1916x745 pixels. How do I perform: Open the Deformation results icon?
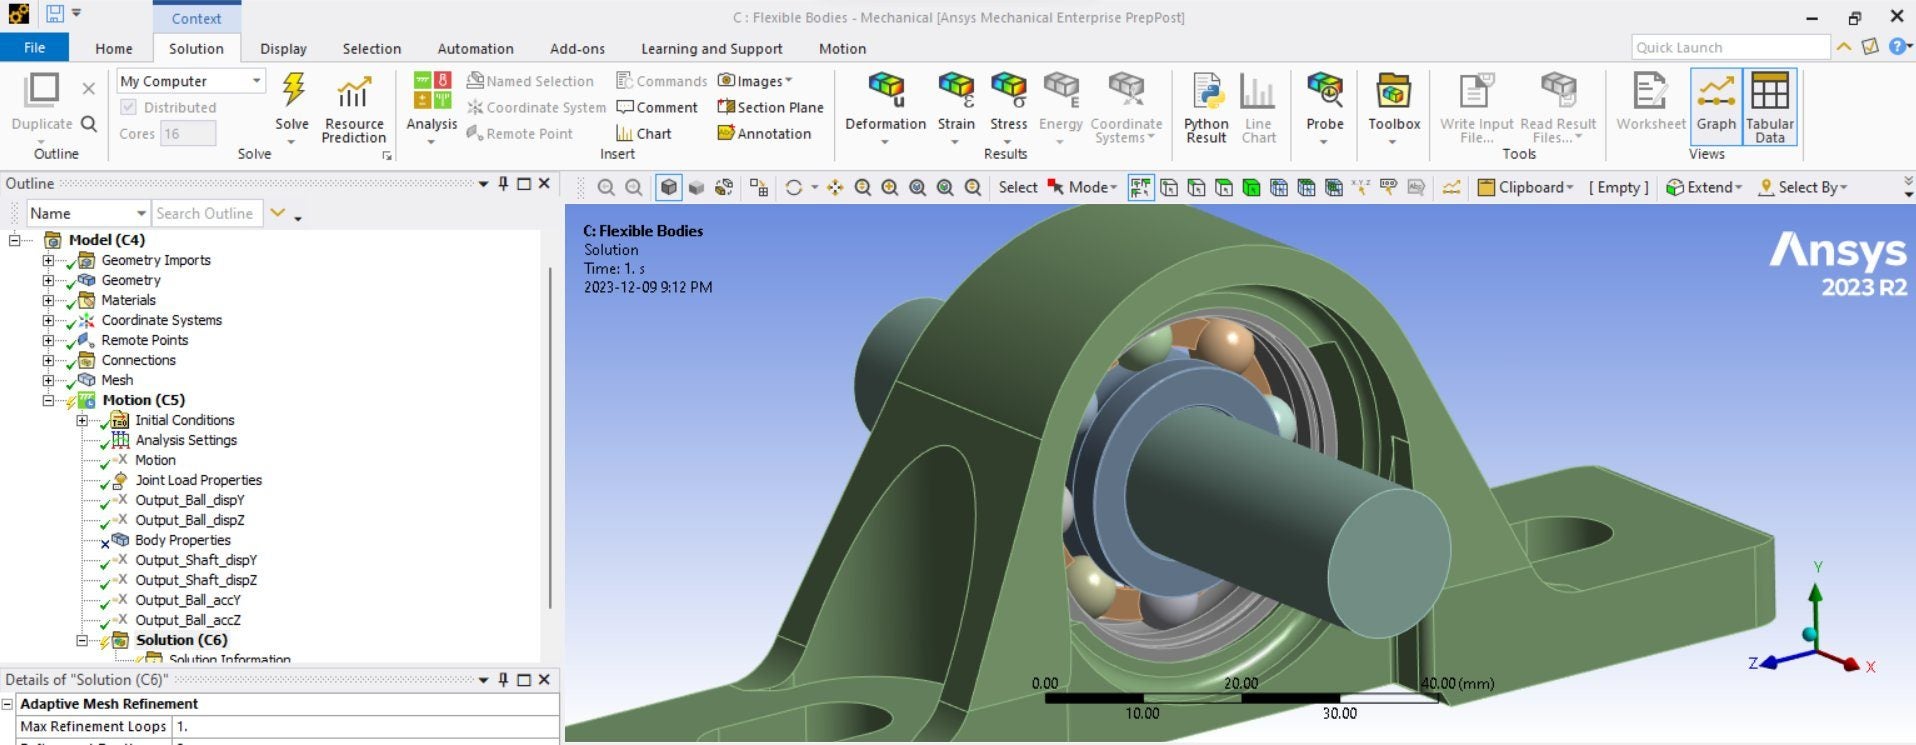click(x=885, y=91)
